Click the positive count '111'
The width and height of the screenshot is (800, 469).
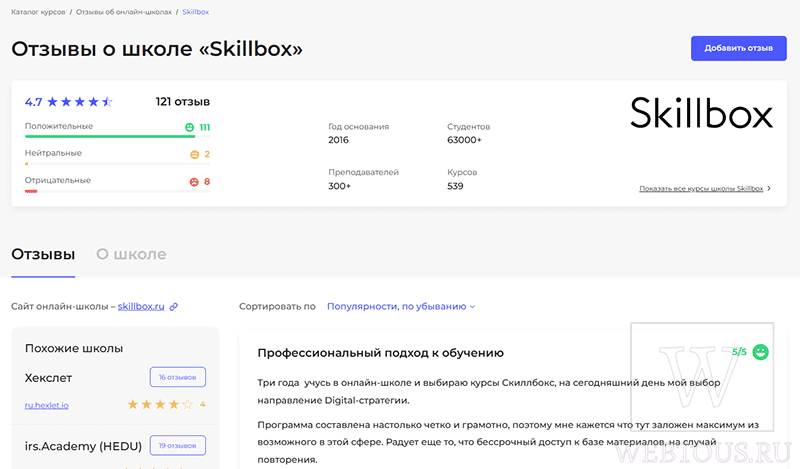205,127
